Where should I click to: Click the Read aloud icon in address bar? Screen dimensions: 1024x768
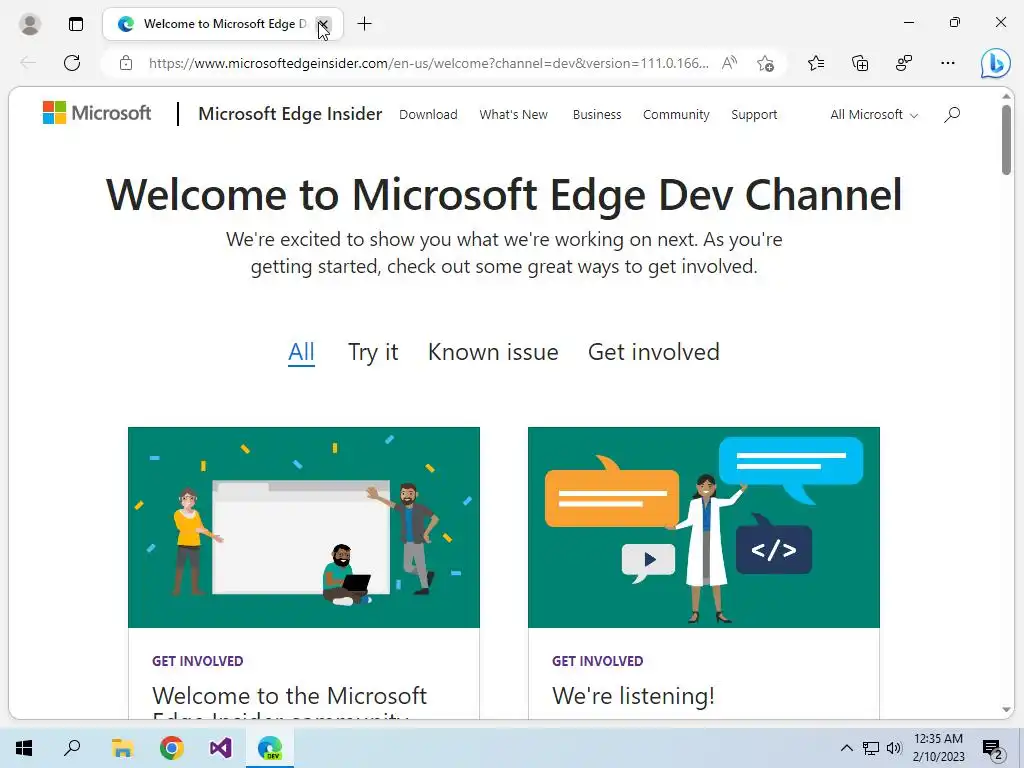coord(729,63)
